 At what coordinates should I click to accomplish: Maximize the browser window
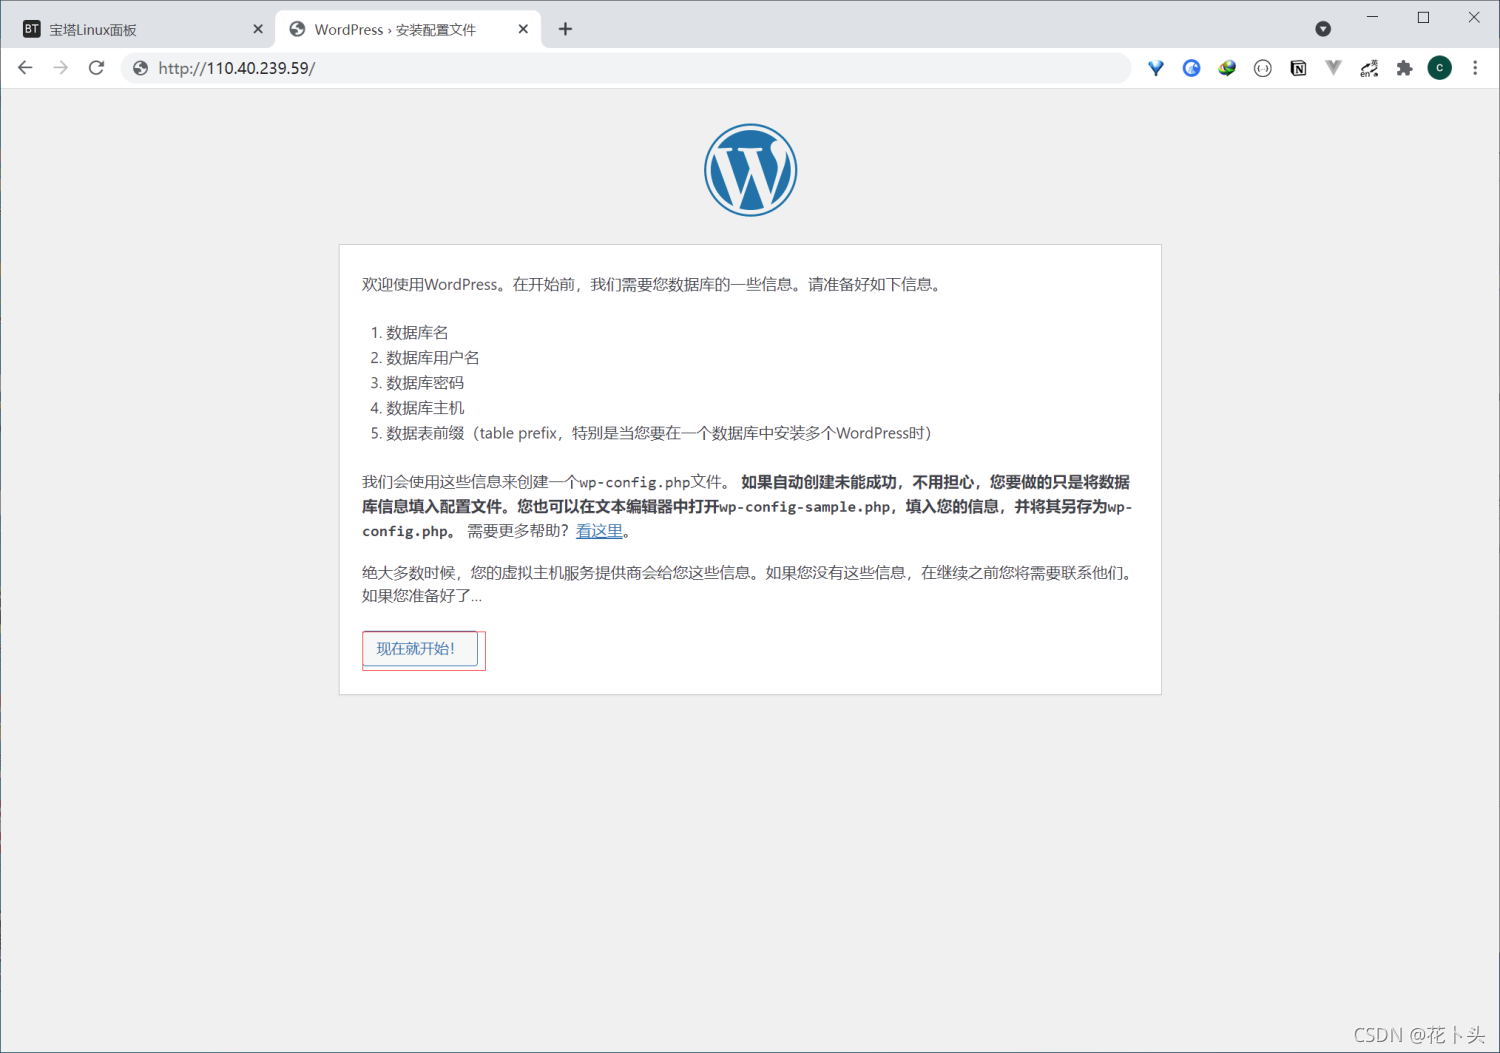(1423, 17)
